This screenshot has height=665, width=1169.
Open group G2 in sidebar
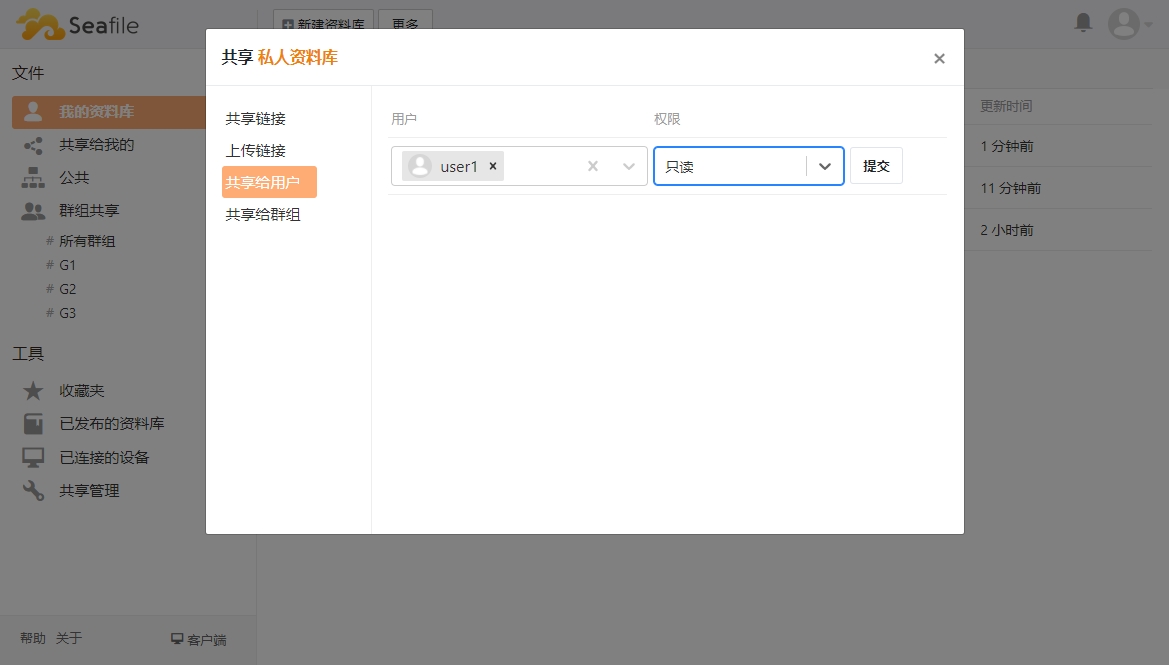pyautogui.click(x=67, y=289)
